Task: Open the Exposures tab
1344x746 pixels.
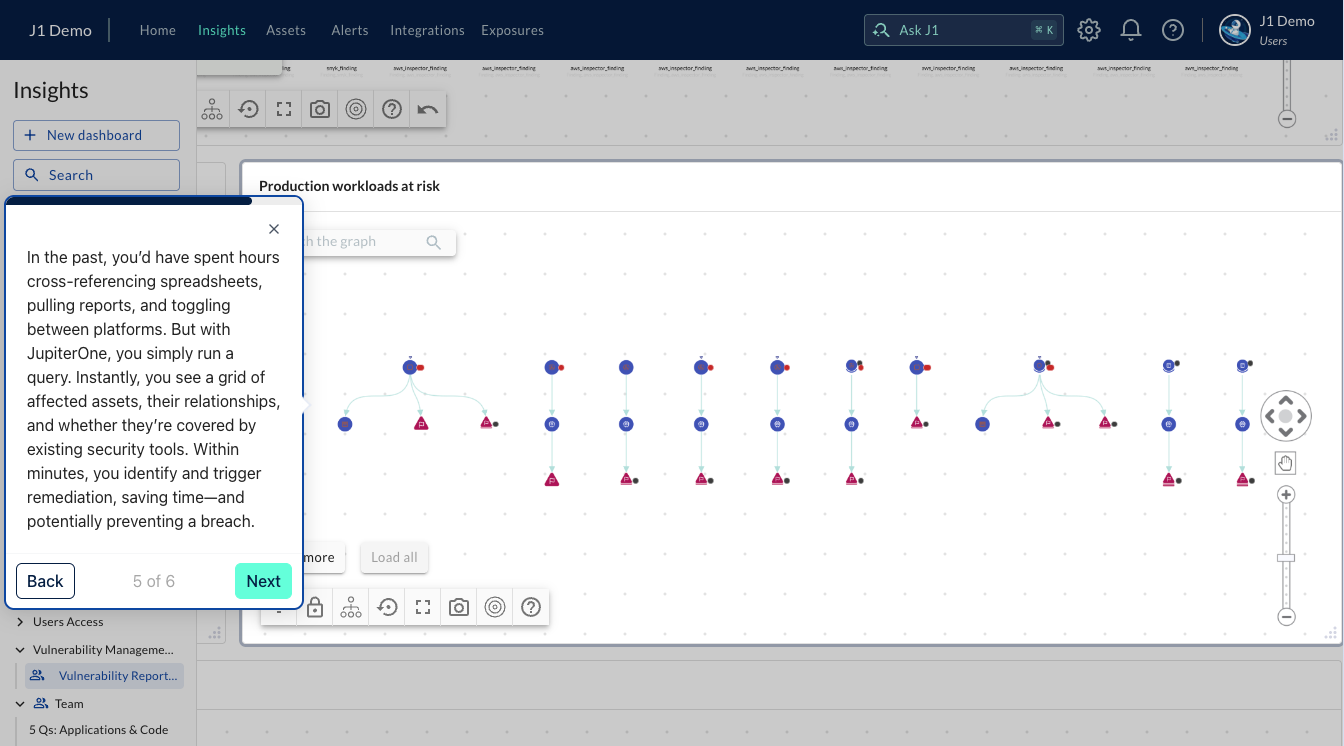Action: click(512, 30)
